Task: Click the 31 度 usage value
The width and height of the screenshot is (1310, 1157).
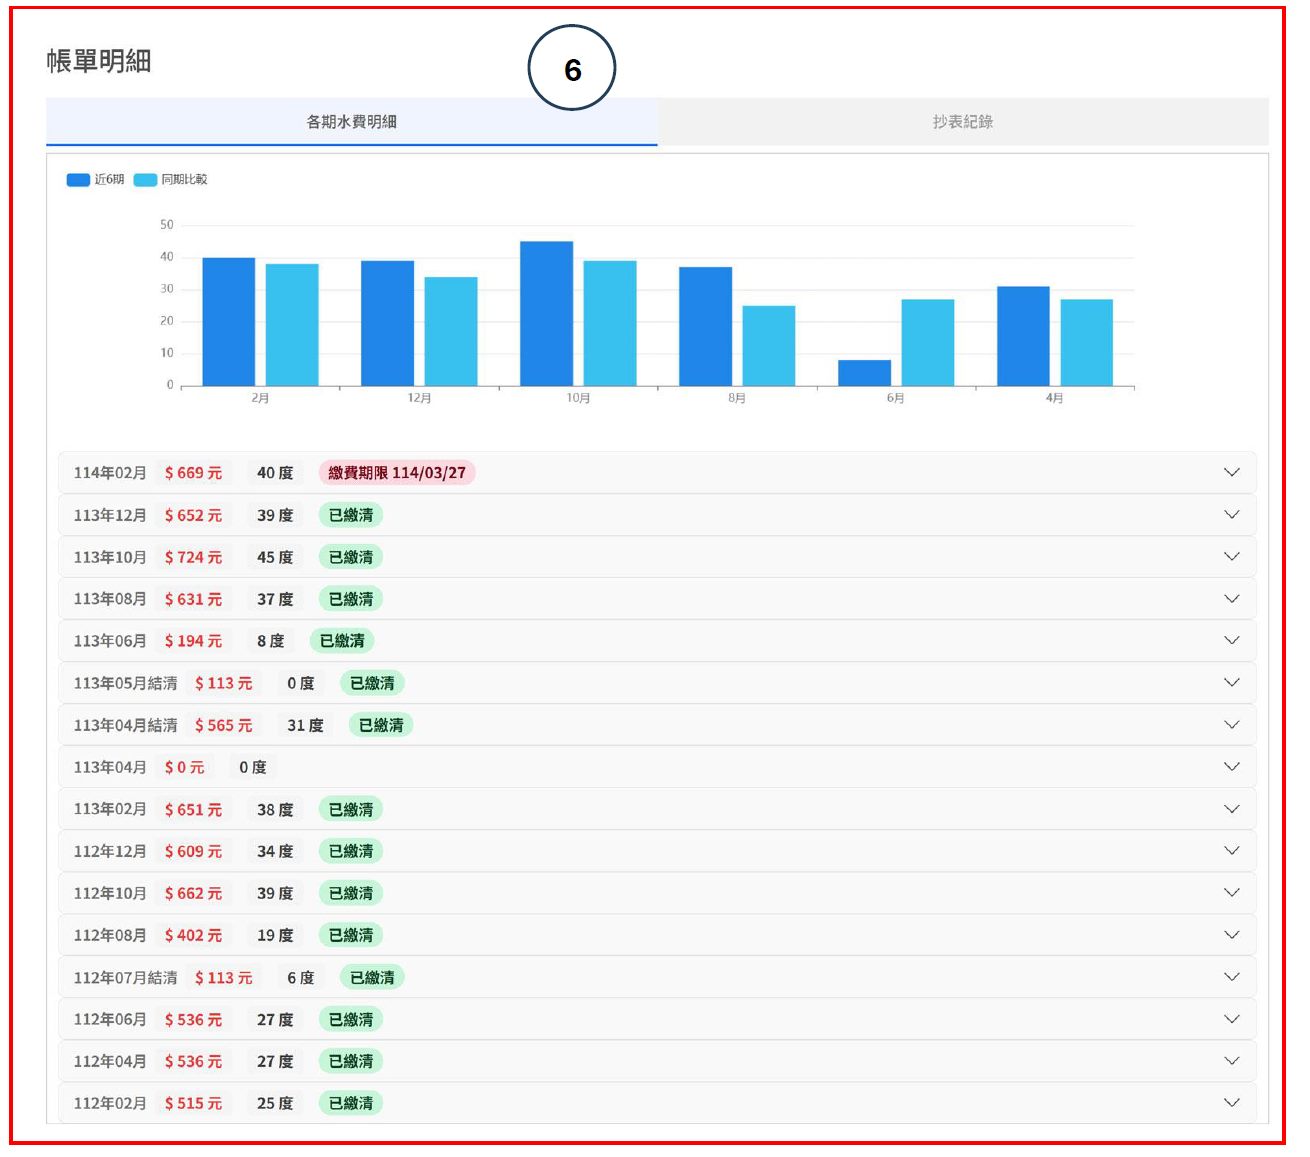Action: pos(305,725)
